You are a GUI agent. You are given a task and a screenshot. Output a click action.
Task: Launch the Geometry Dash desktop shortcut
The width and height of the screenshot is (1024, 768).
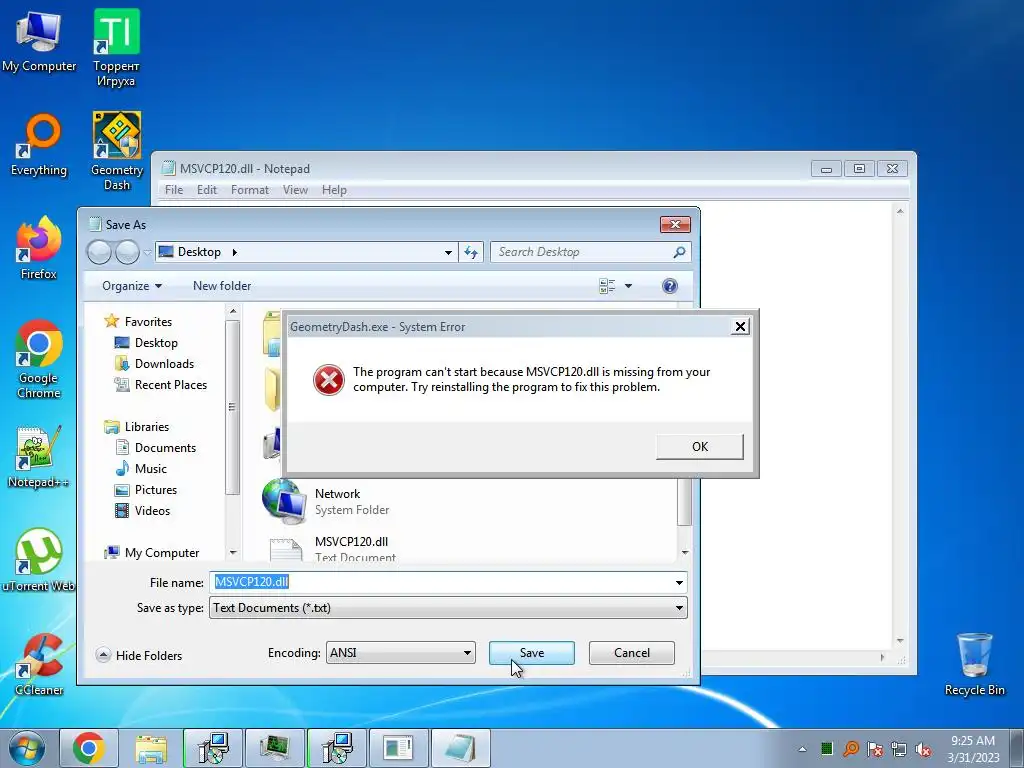(117, 151)
